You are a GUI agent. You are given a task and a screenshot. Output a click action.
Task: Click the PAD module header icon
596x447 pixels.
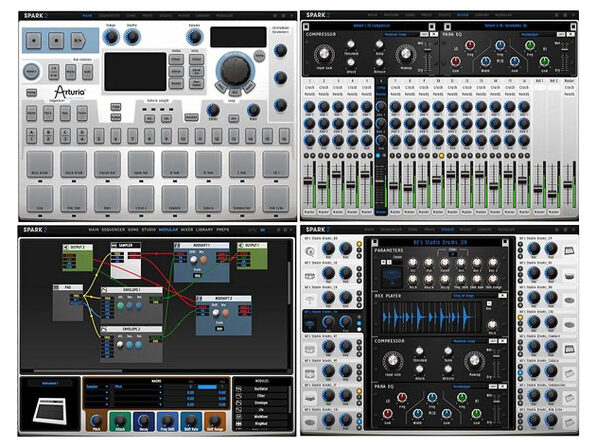[56, 287]
